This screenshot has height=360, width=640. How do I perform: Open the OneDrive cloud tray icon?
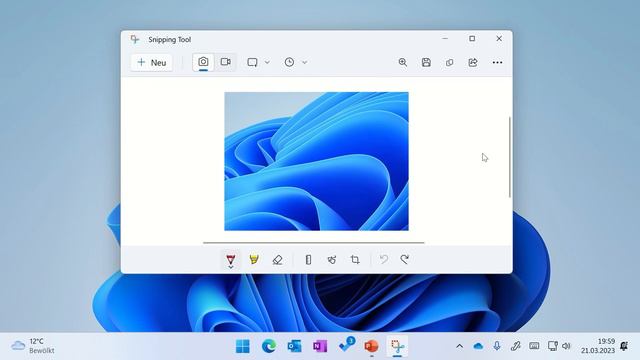(x=478, y=347)
